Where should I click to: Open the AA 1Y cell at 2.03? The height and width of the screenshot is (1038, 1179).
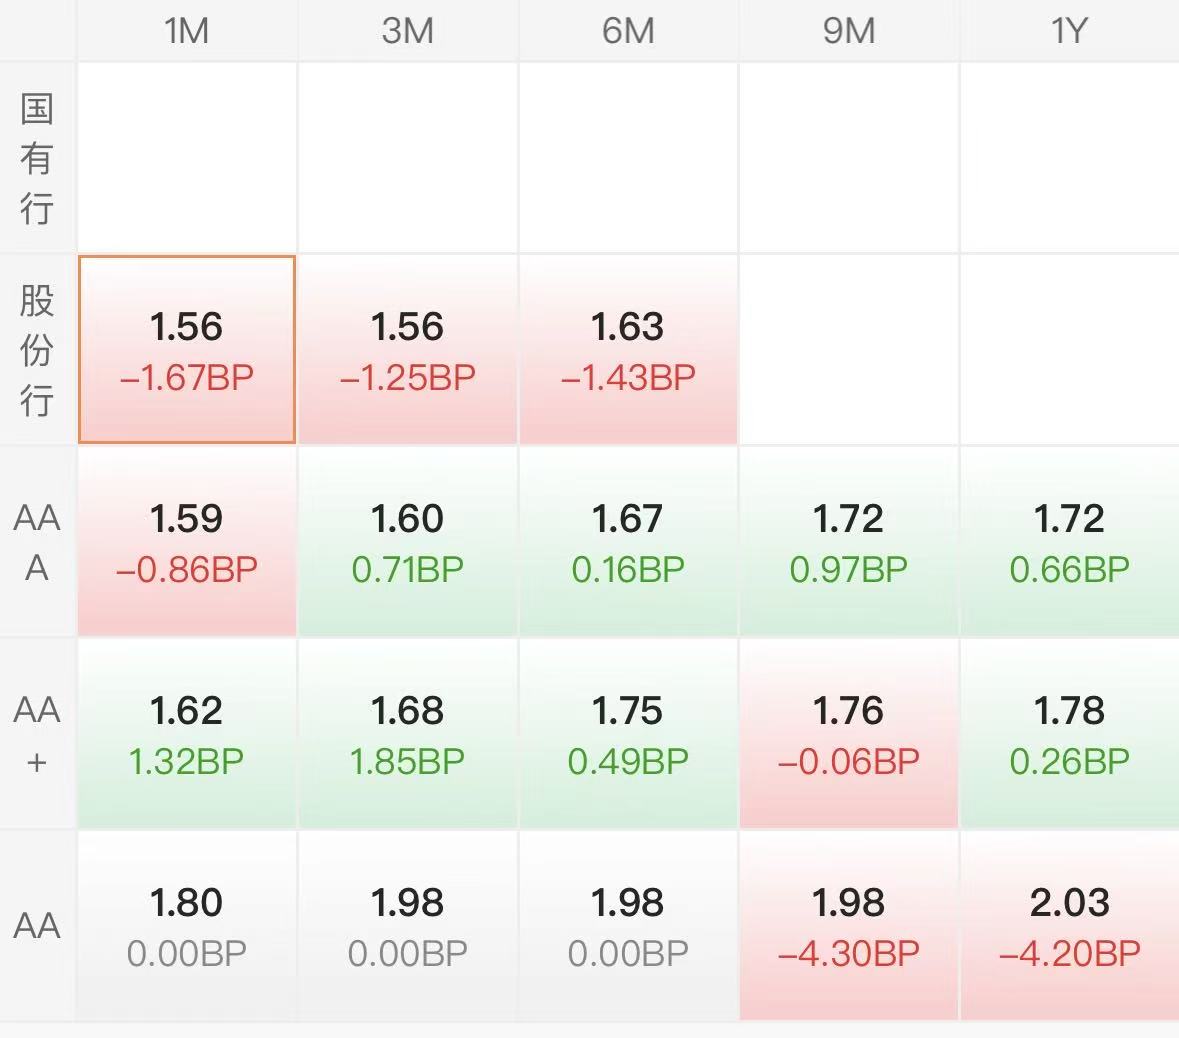click(x=1069, y=926)
